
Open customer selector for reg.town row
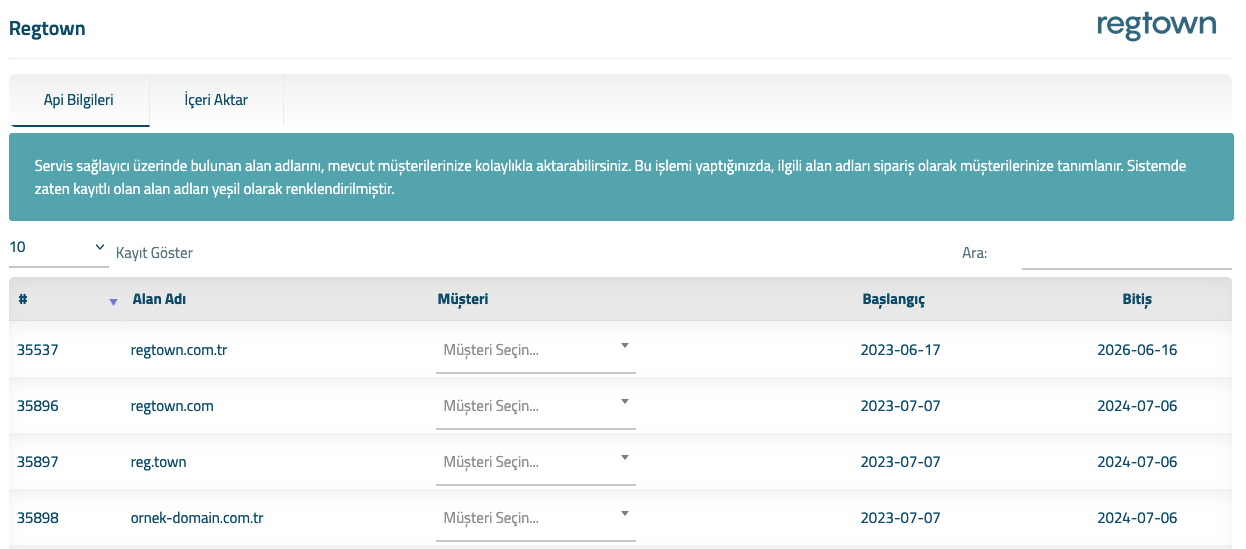pyautogui.click(x=535, y=463)
